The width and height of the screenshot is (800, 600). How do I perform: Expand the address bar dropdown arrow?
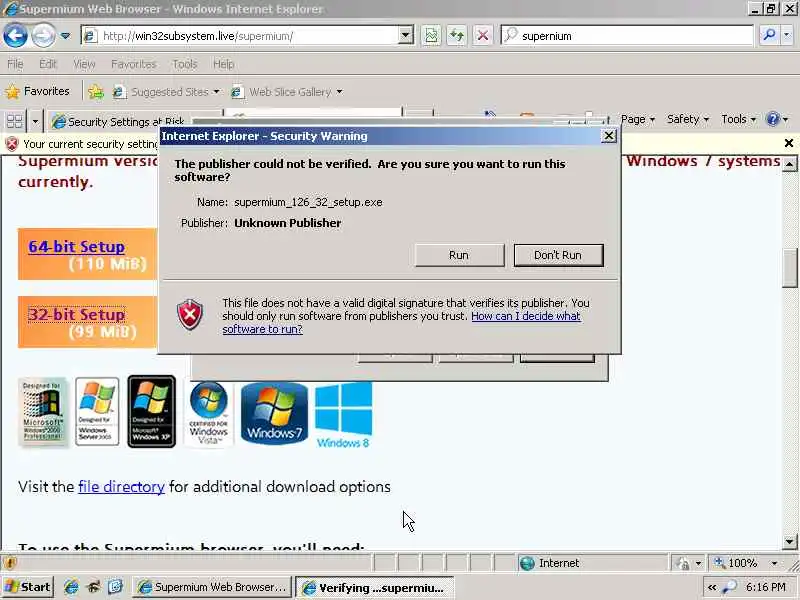tap(406, 36)
